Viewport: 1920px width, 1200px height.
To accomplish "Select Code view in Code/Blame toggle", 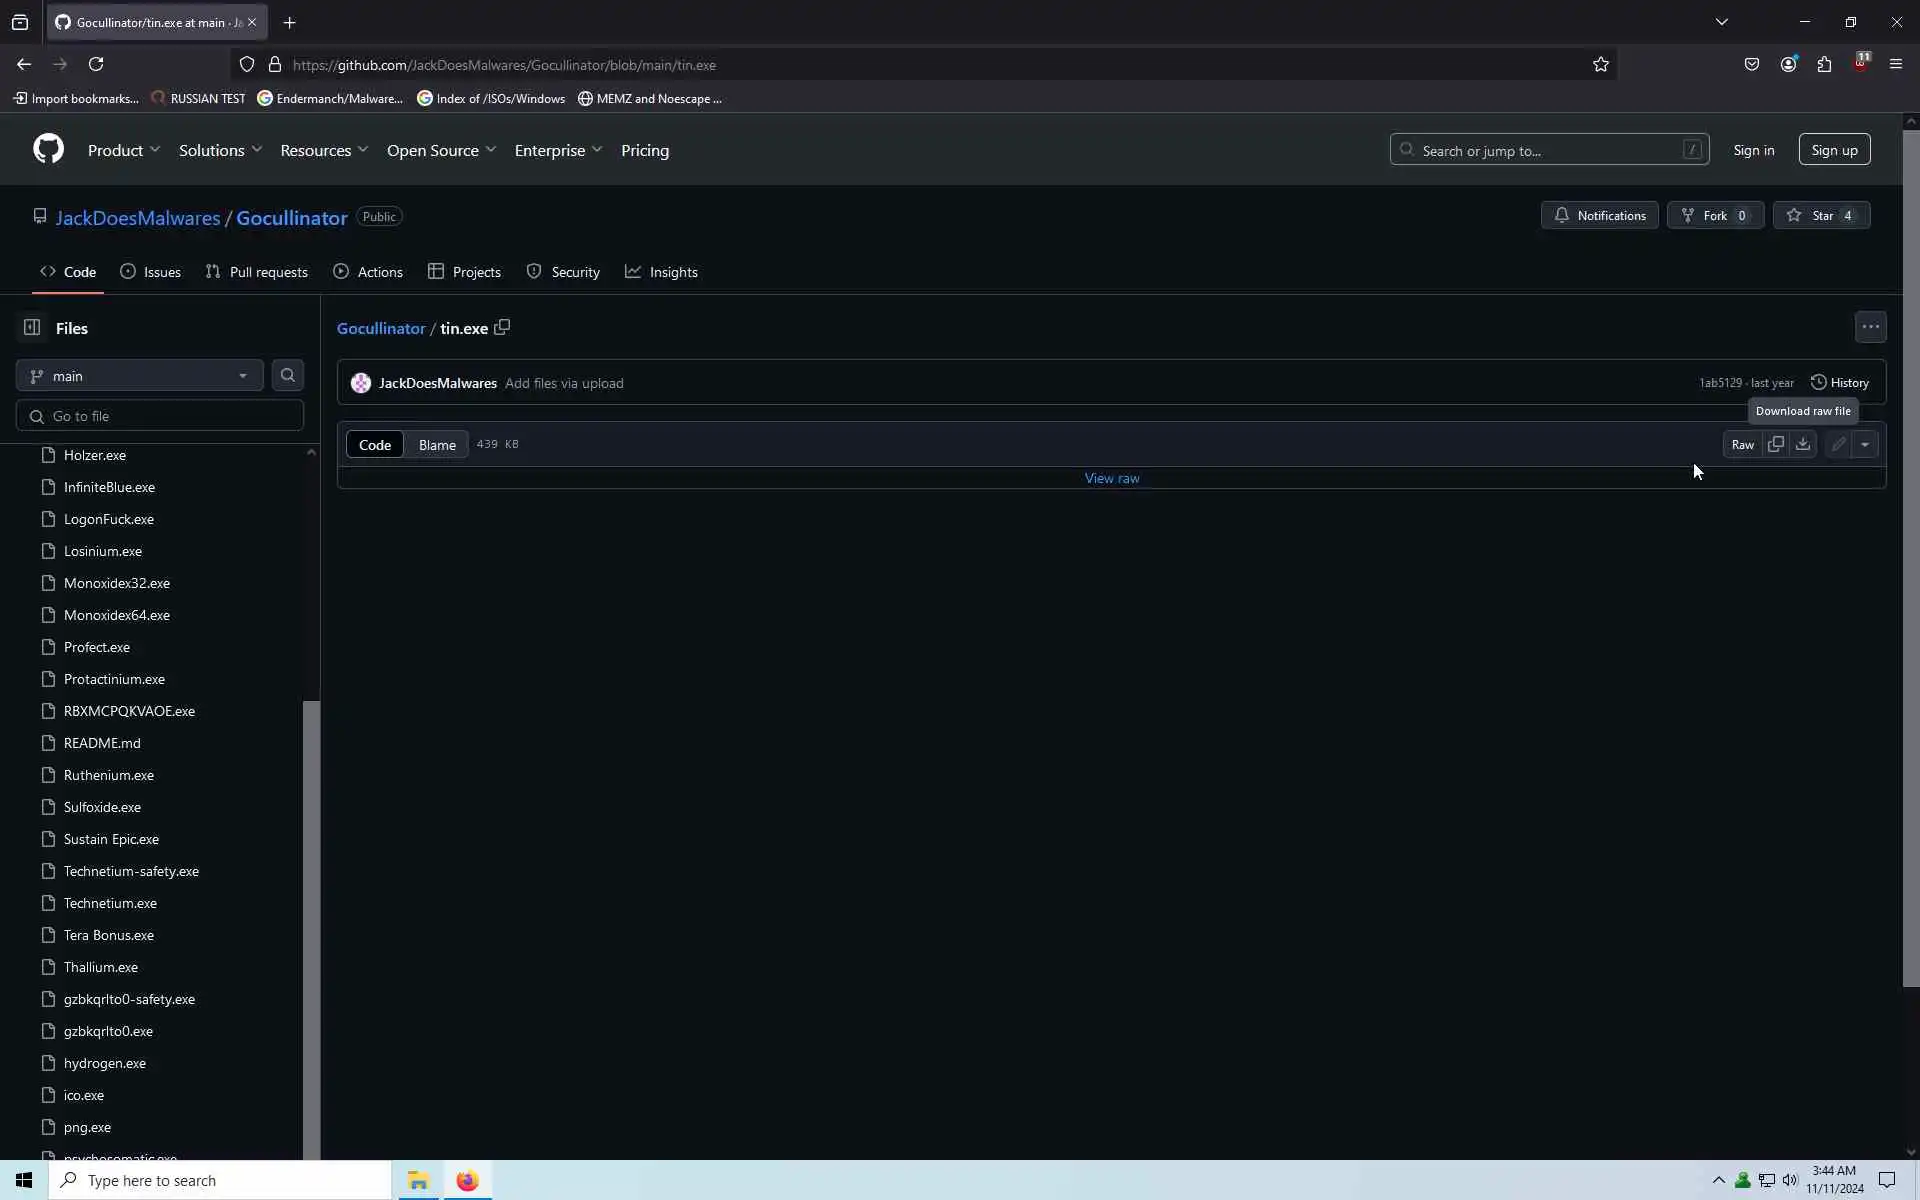I will coord(375,445).
